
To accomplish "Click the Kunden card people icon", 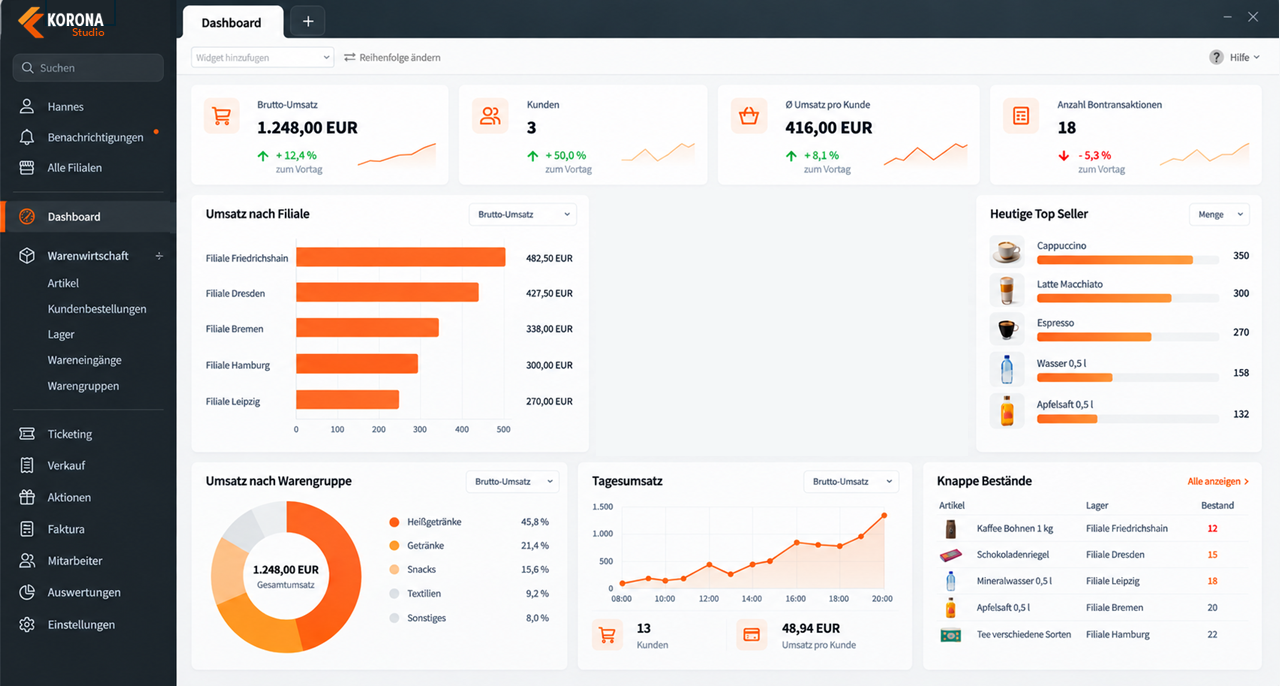I will [490, 116].
